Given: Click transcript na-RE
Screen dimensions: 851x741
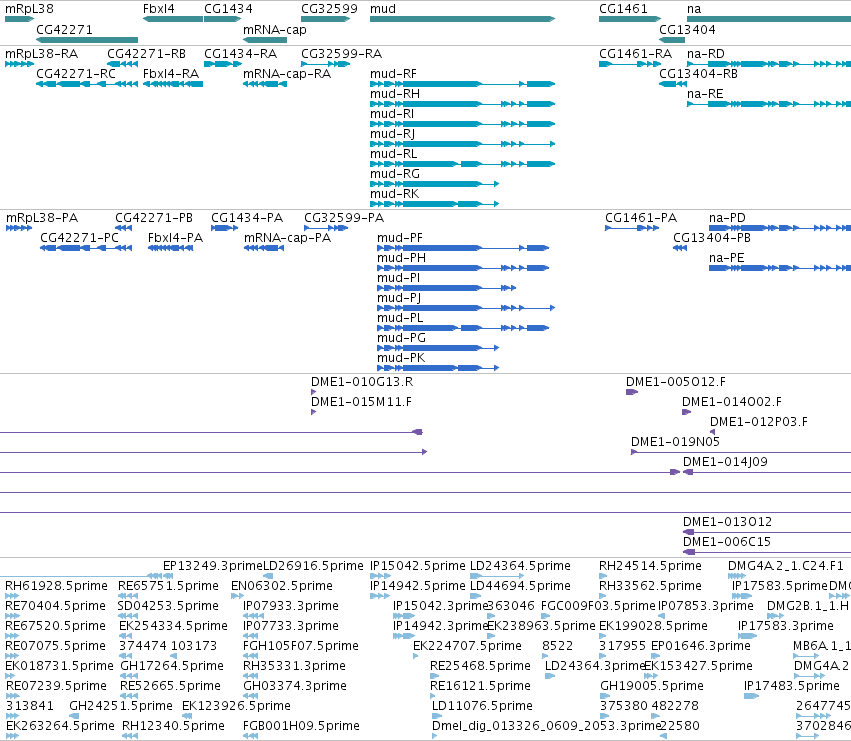Looking at the screenshot, I should tap(769, 104).
